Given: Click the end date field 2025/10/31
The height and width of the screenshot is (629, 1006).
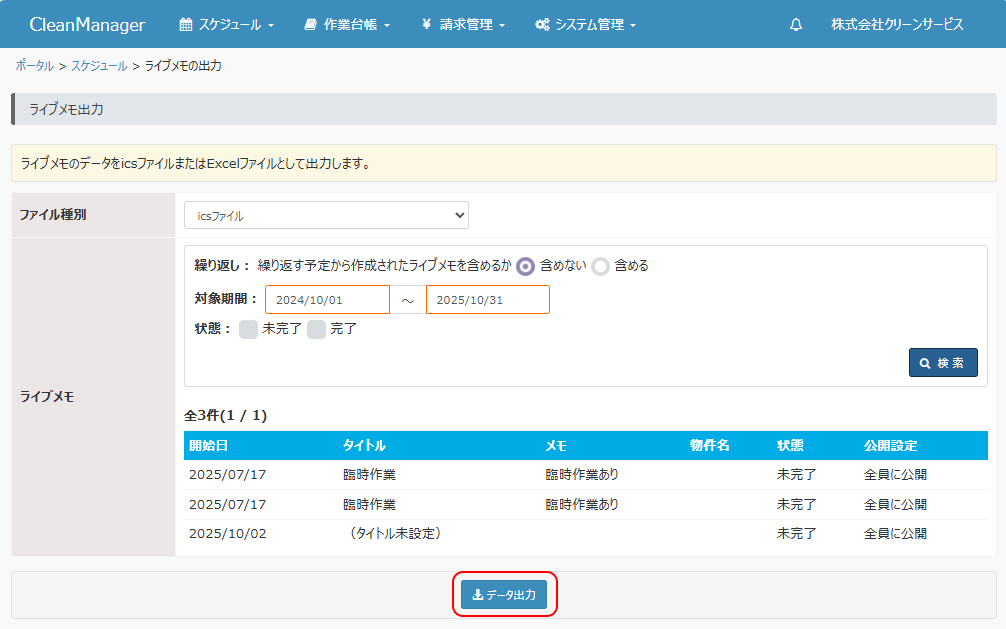Looking at the screenshot, I should coord(487,300).
